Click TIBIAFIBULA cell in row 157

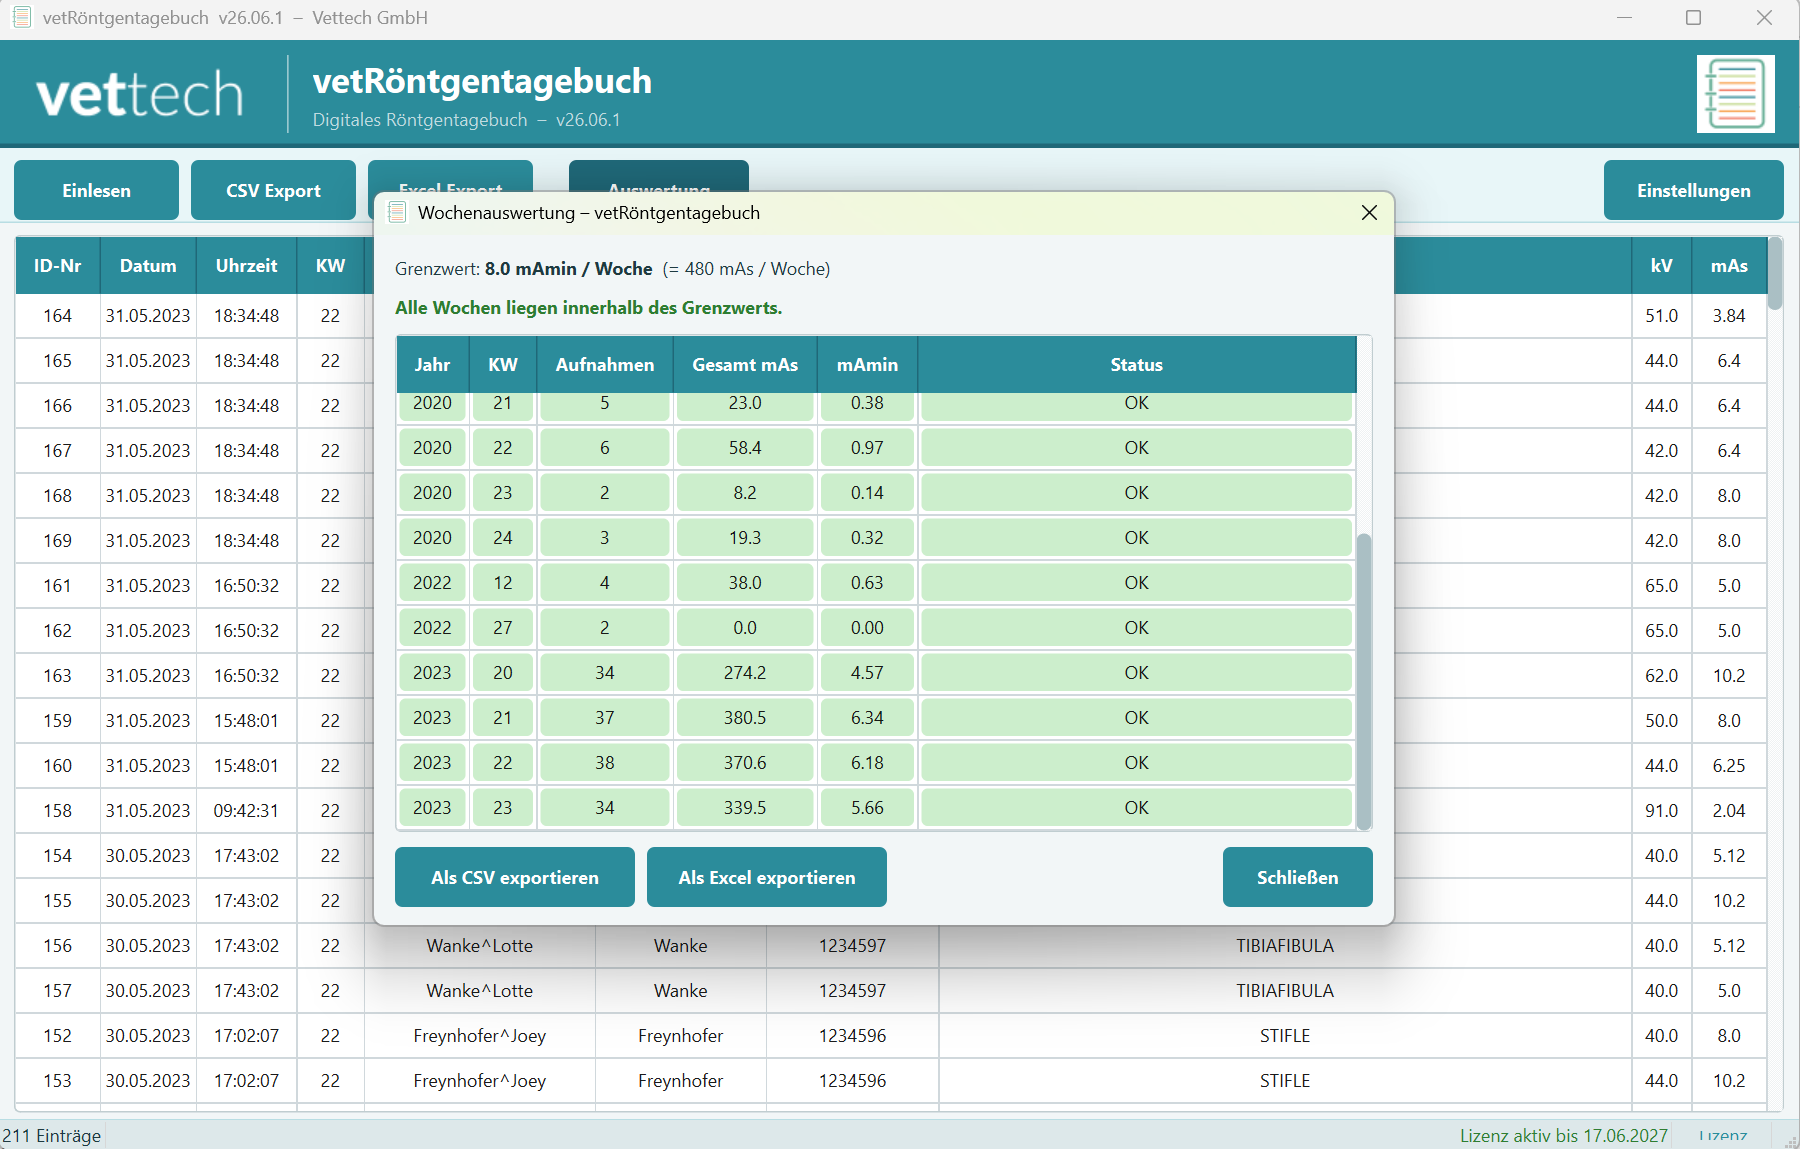(1285, 991)
